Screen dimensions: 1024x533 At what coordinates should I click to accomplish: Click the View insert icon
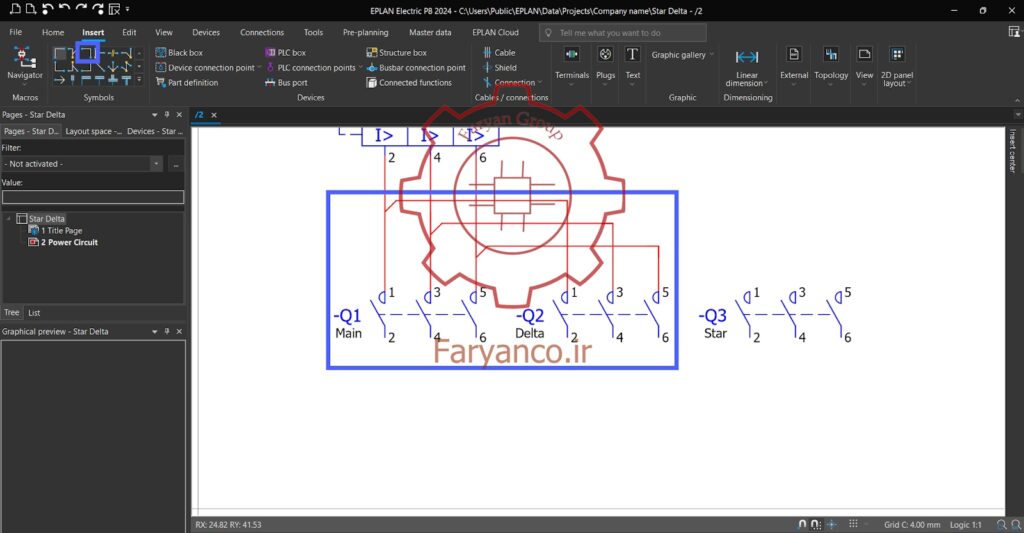(x=864, y=55)
